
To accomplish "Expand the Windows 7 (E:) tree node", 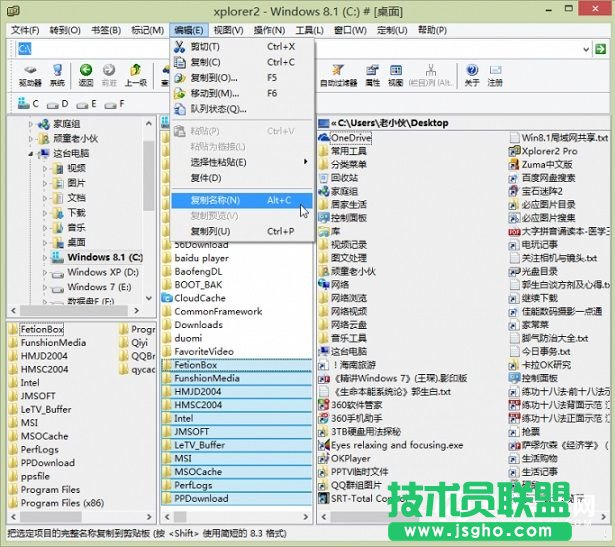I will click(44, 287).
